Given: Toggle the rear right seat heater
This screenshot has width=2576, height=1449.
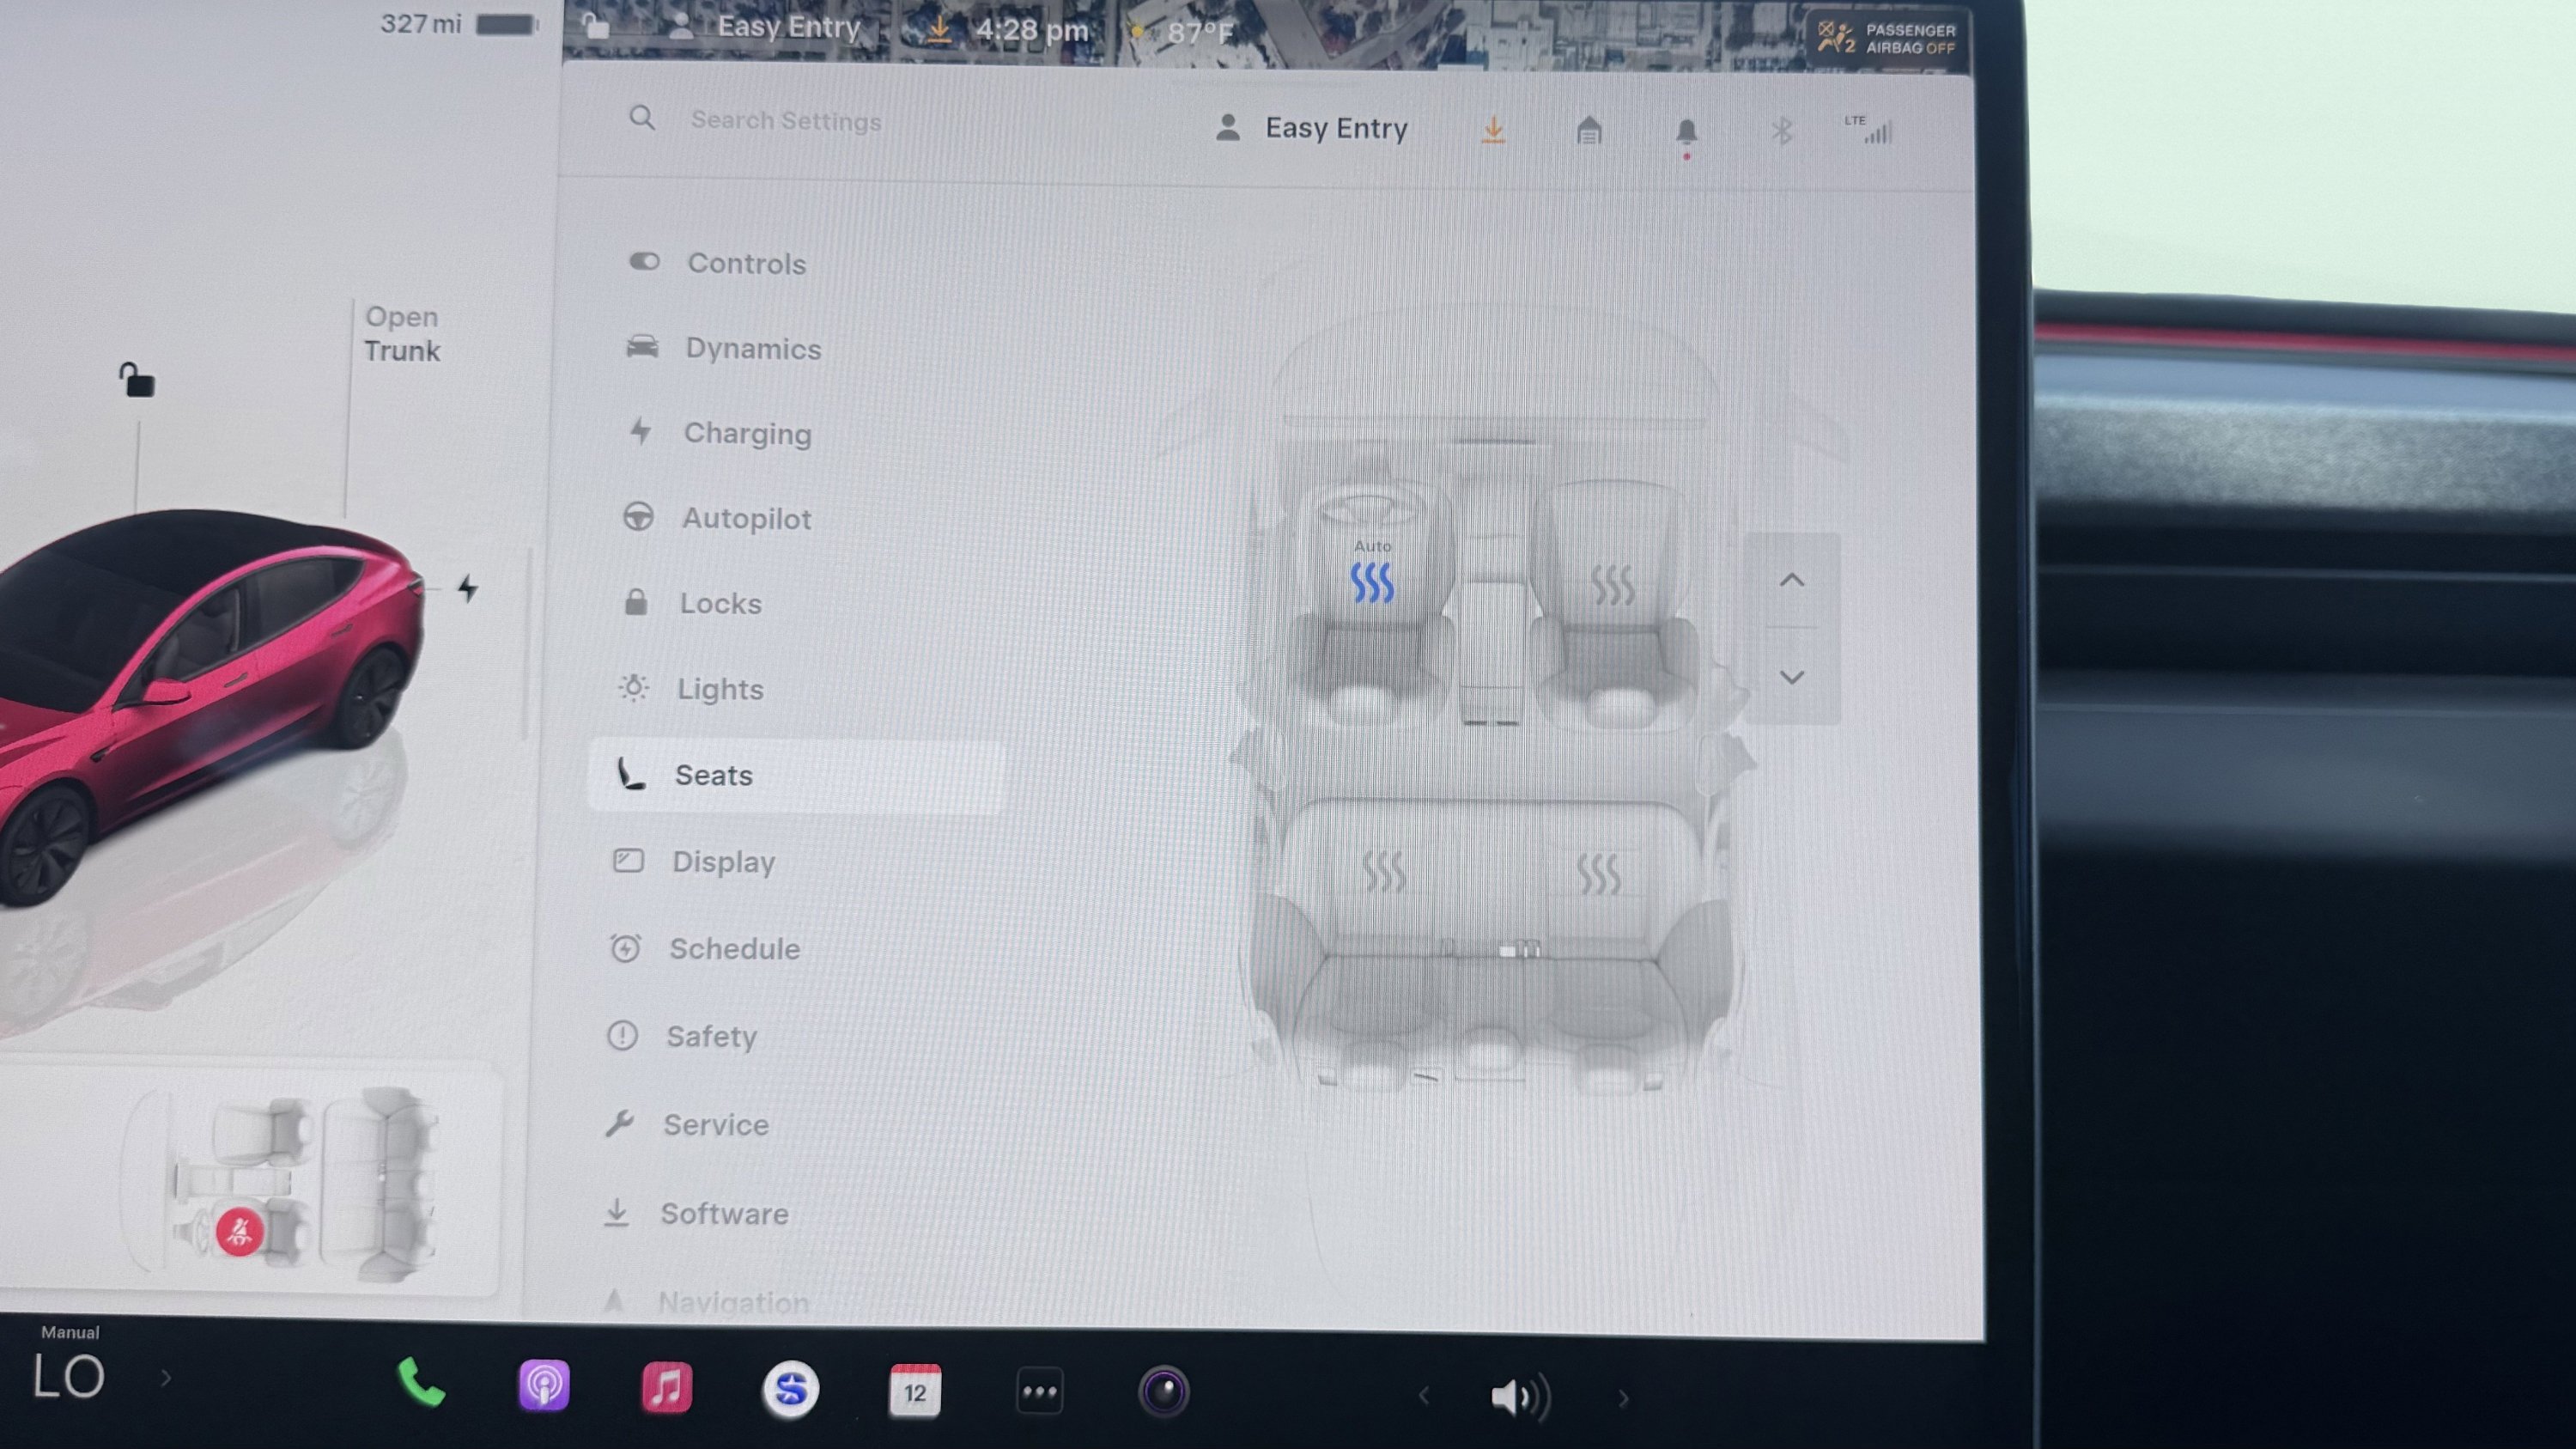Looking at the screenshot, I should tap(1598, 873).
